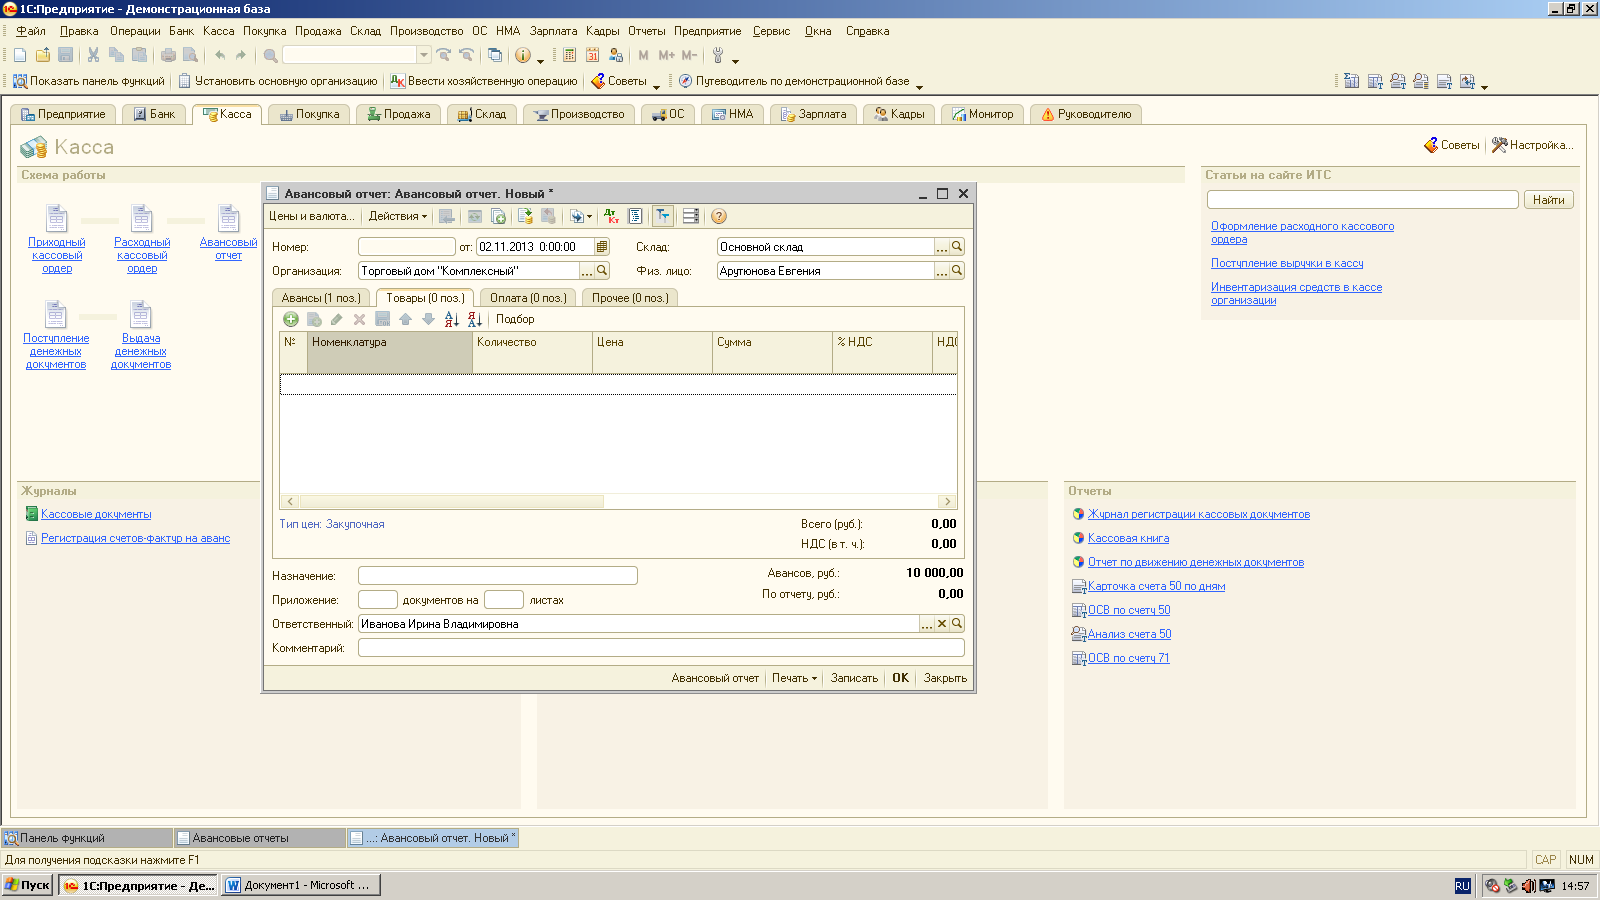The image size is (1600, 900).
Task: Click the windows list icon in main toolbar
Action: (495, 55)
